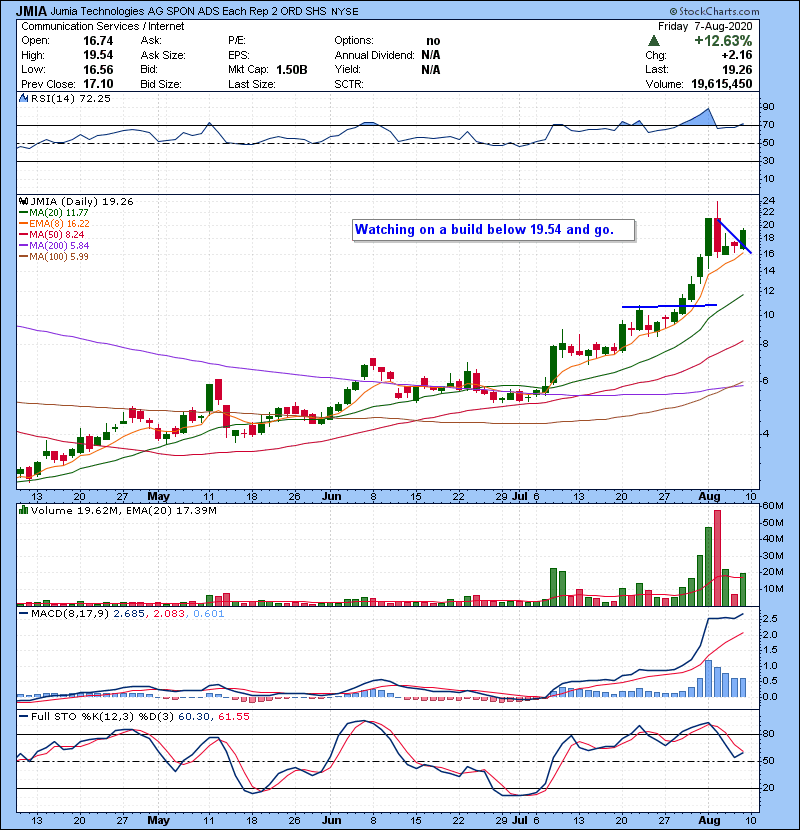Click the 80 label on the stochastic axis
The image size is (800, 830).
[x=768, y=734]
